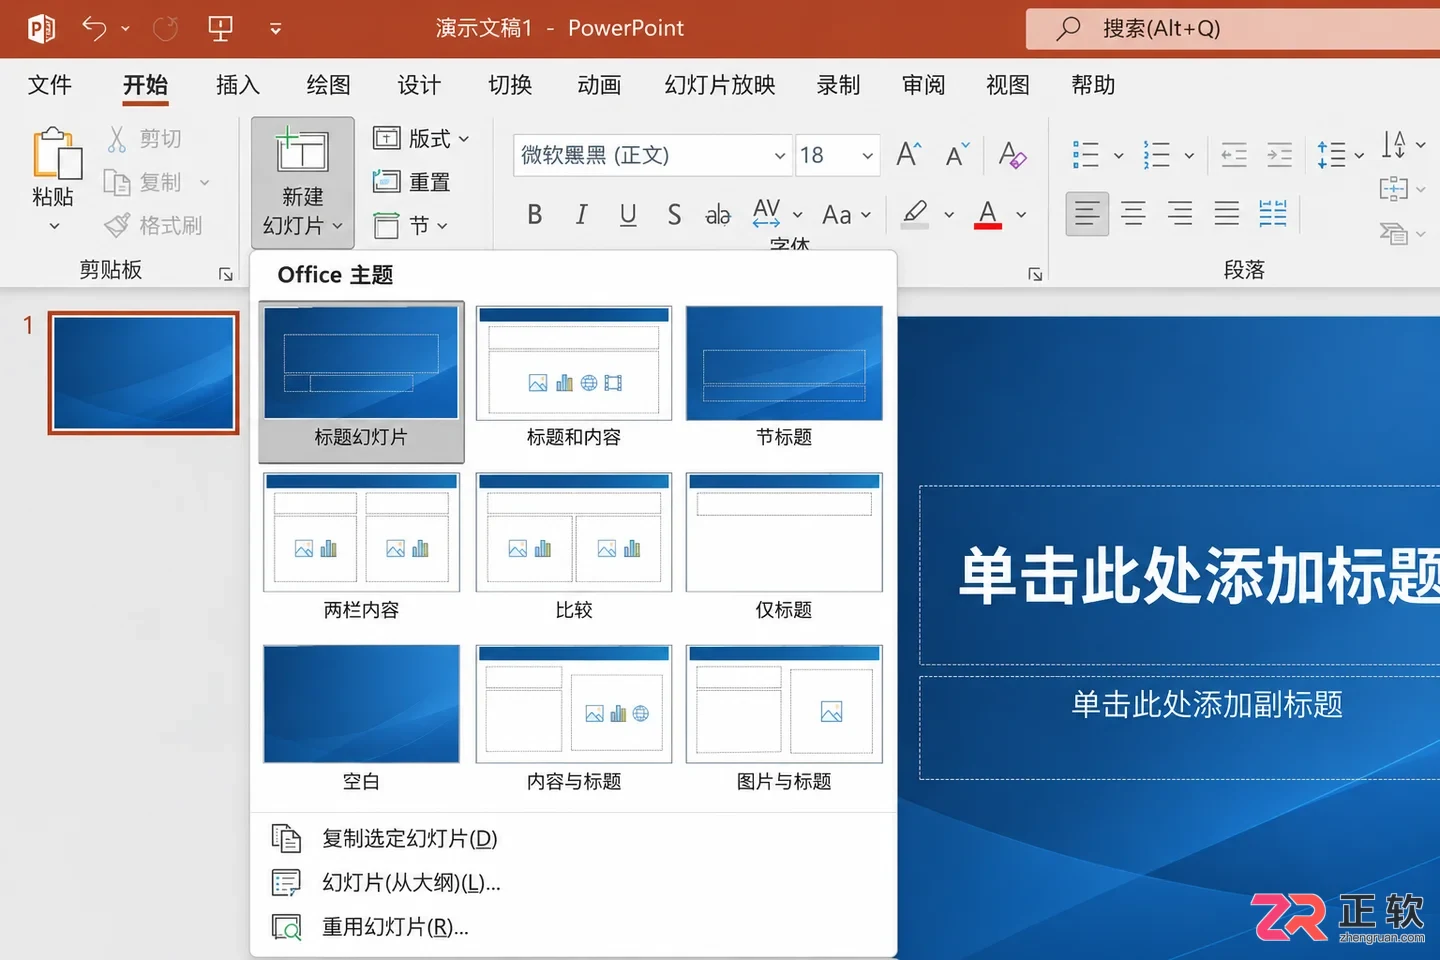Select the Blank (空白) layout thumbnail

[361, 704]
